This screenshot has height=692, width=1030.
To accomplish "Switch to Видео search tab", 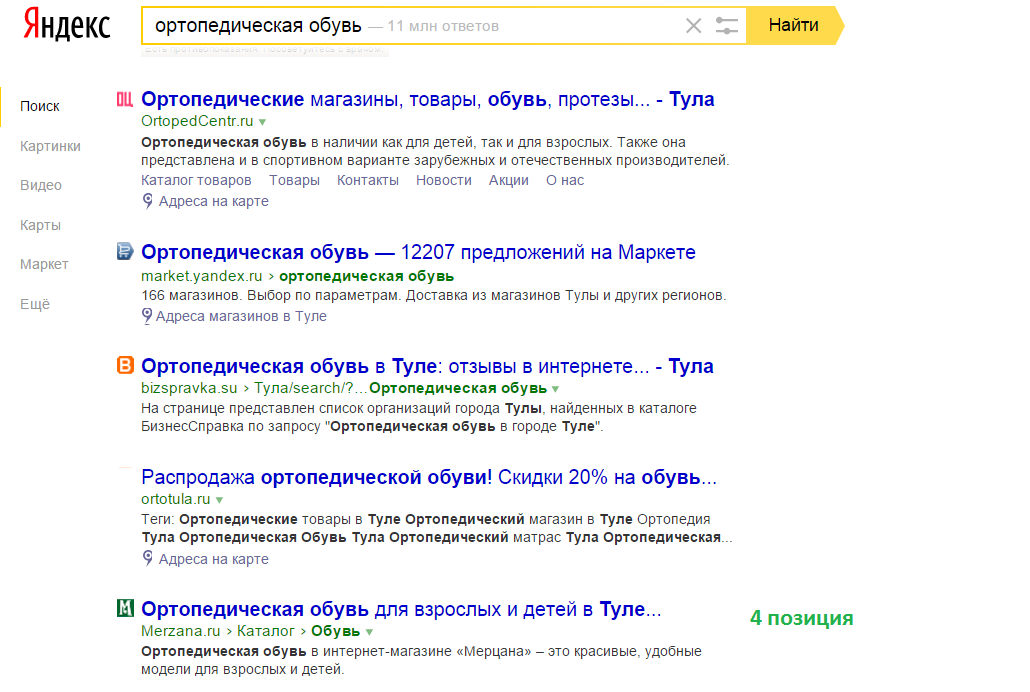I will click(x=41, y=185).
